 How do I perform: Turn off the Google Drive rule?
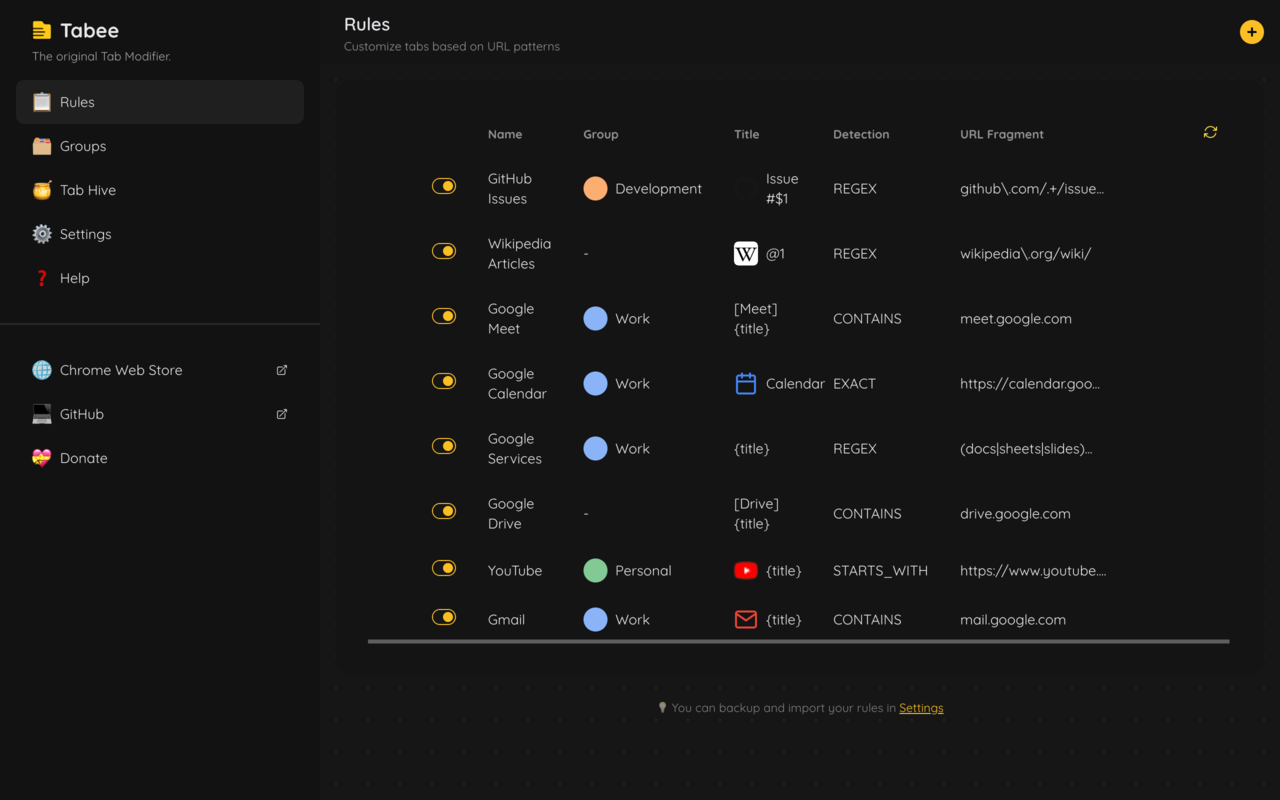tap(444, 511)
